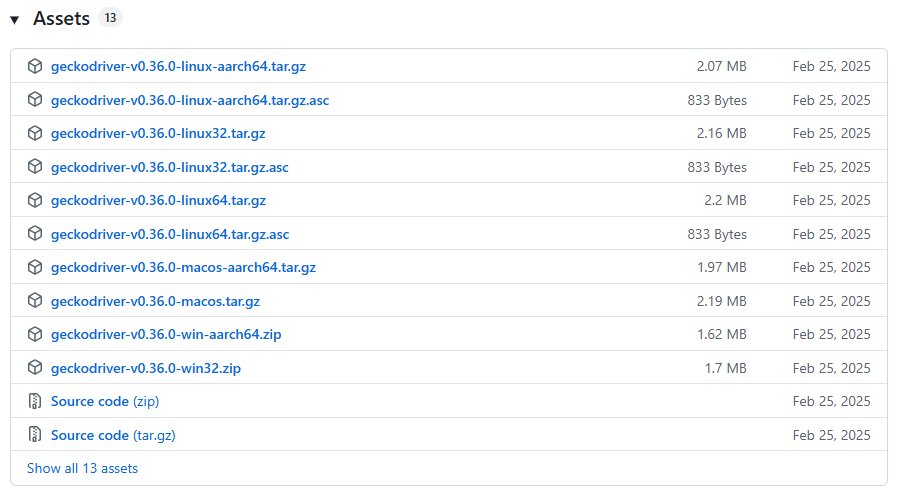Click package icon beside win32.zip
The image size is (899, 497).
tap(35, 368)
